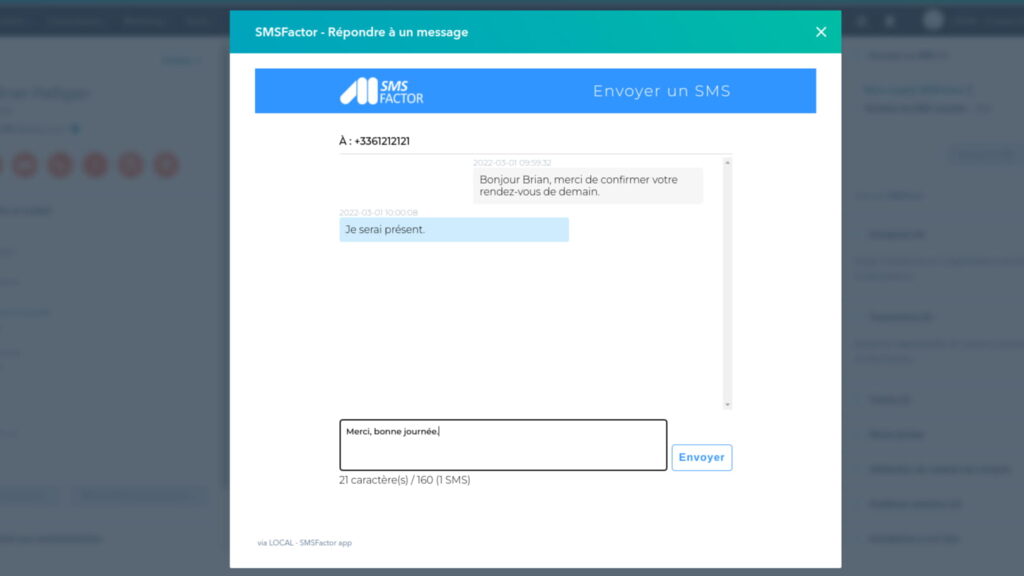This screenshot has height=576, width=1024.
Task: Click the timestamp 2022-03-01 10:00:08
Action: [378, 213]
